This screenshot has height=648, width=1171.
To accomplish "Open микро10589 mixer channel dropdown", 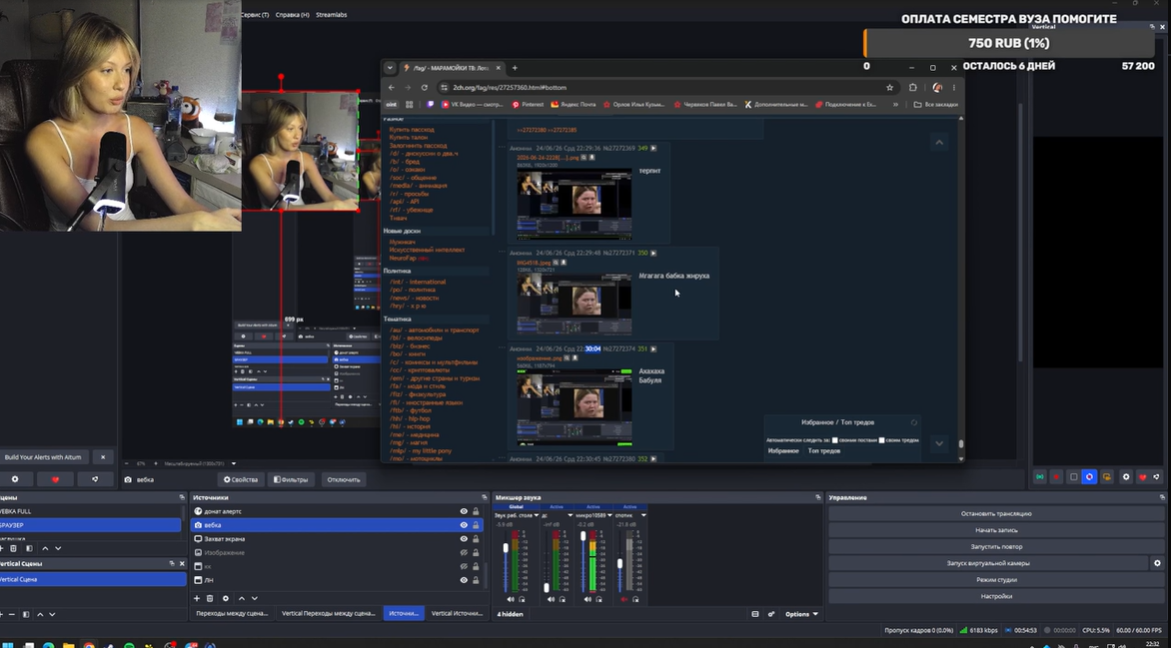I will coord(609,515).
